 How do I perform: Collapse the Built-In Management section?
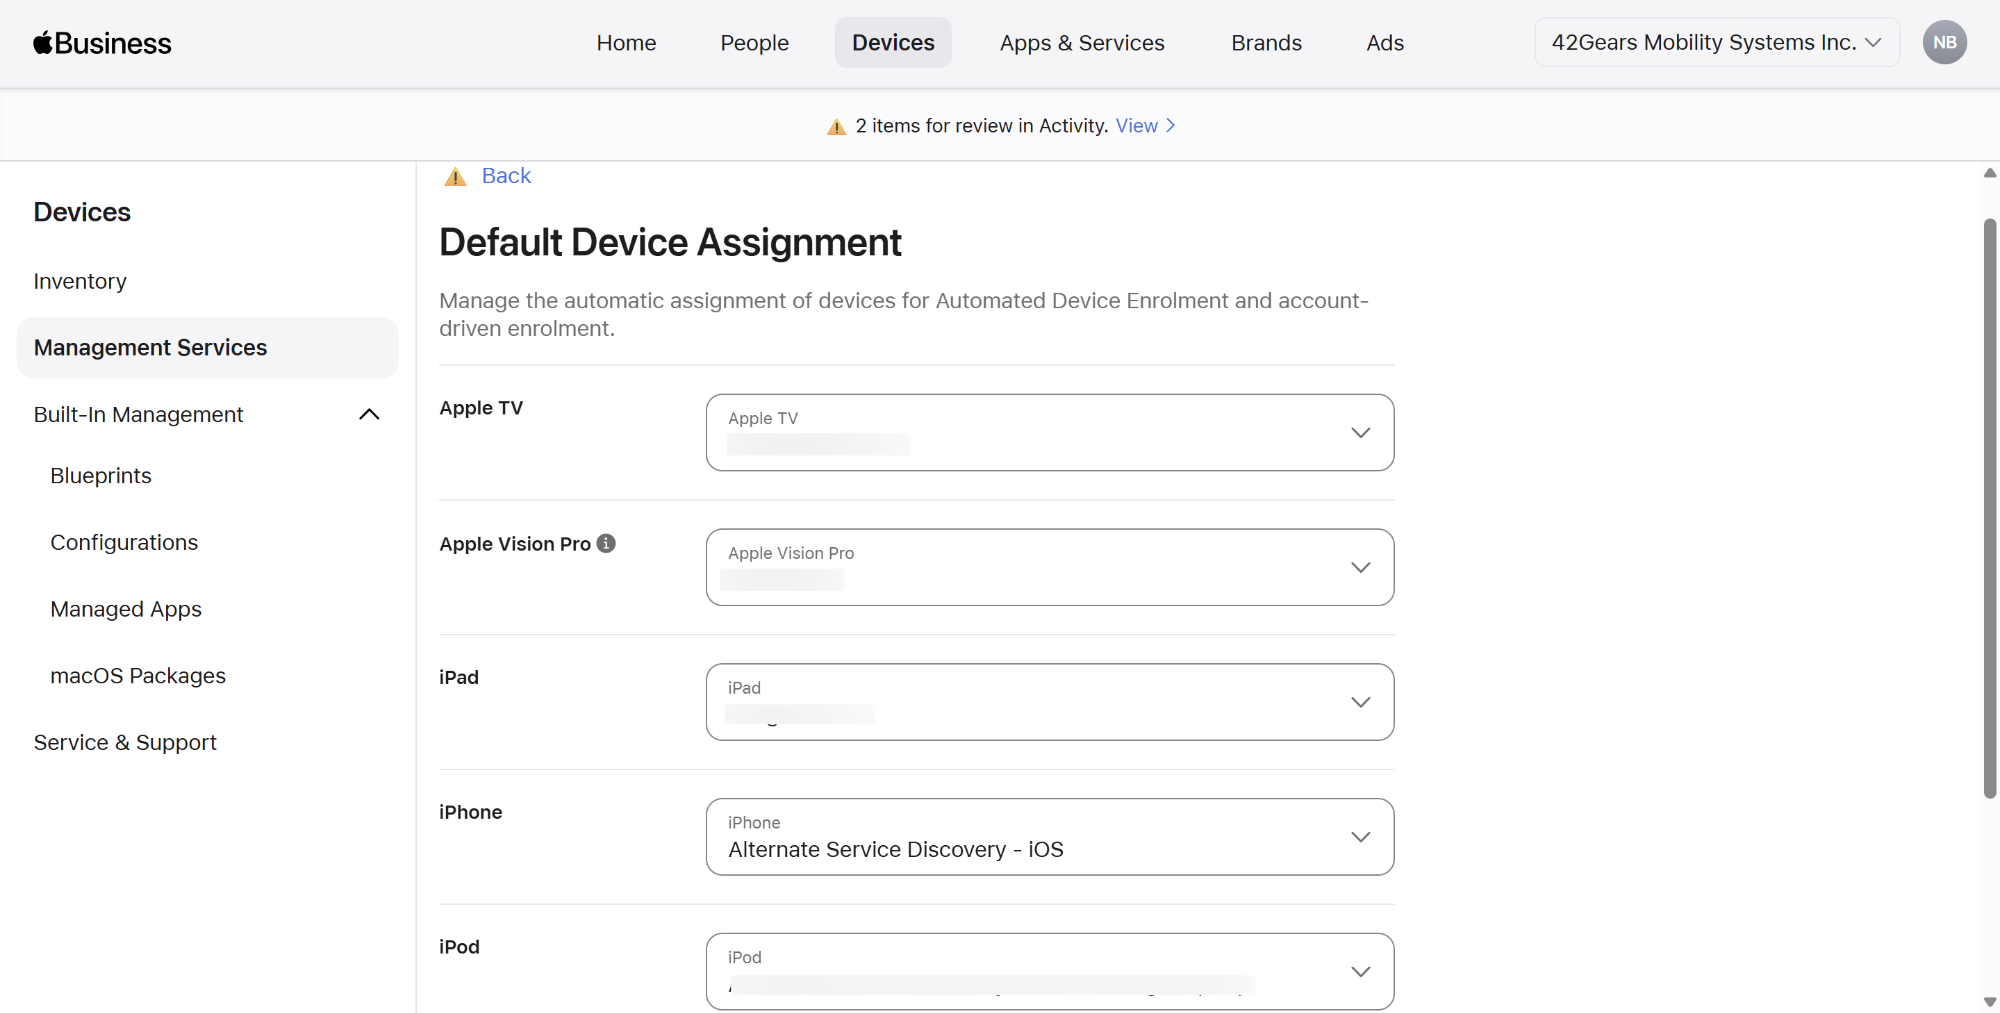pyautogui.click(x=369, y=414)
